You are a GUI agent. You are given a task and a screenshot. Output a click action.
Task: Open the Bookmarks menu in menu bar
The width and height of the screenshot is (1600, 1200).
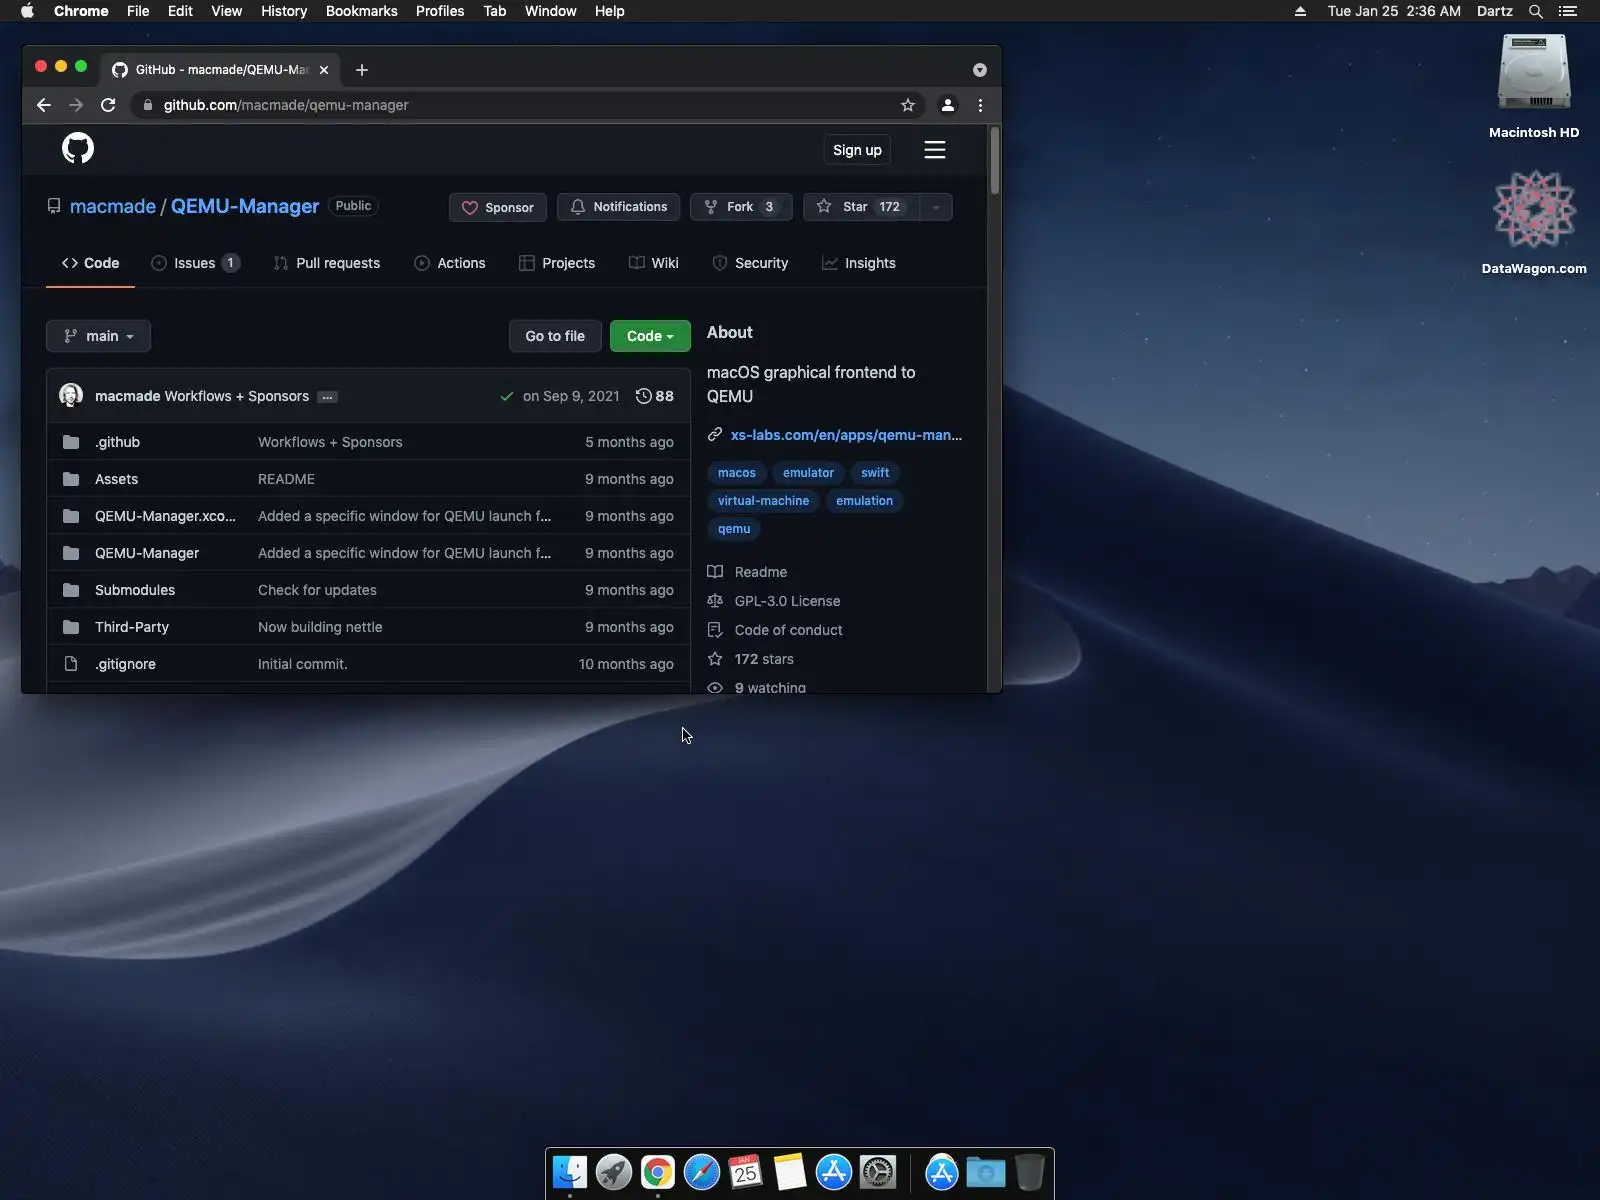(x=362, y=11)
